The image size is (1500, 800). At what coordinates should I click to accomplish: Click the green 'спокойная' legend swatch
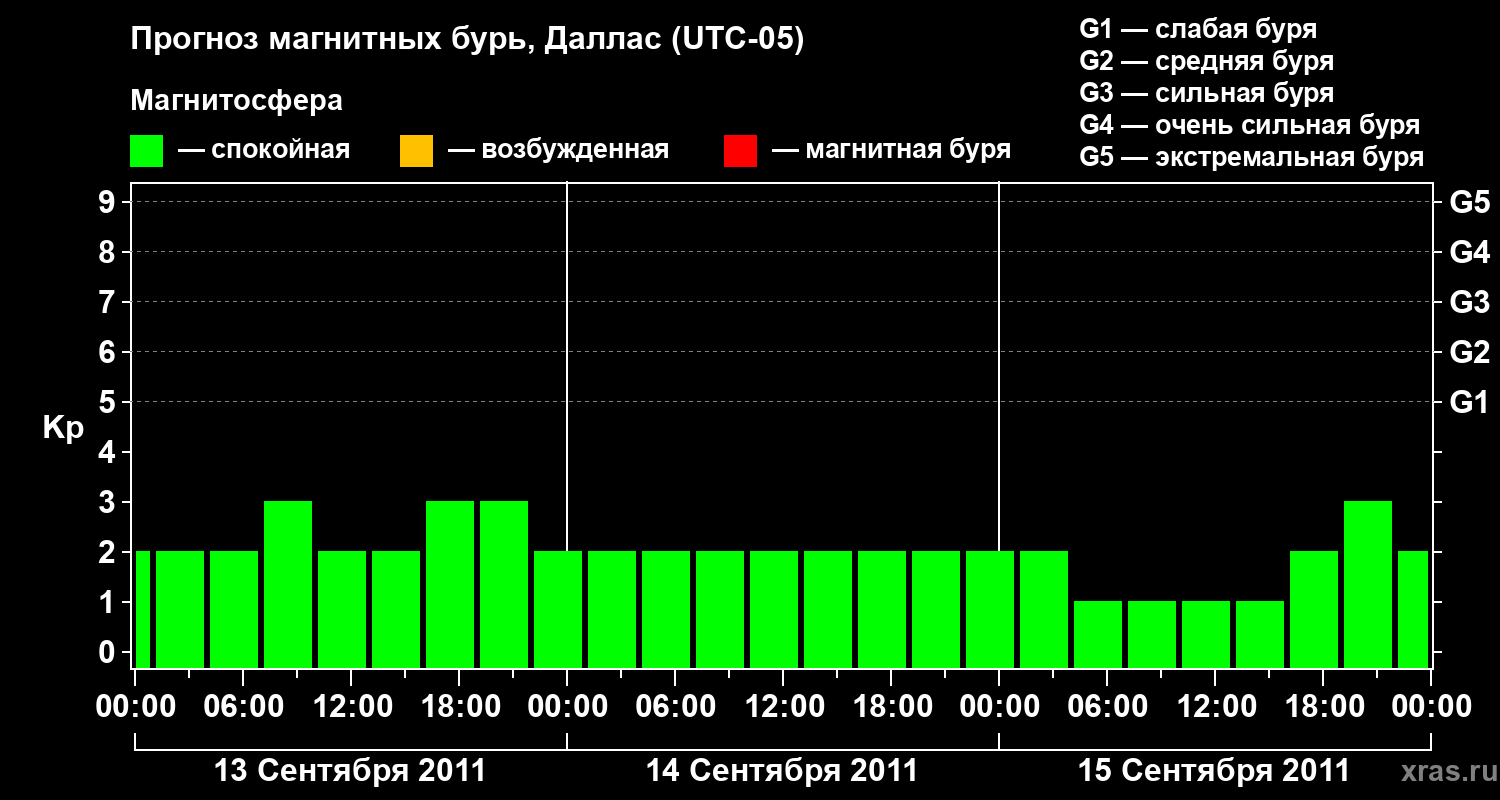[x=147, y=151]
